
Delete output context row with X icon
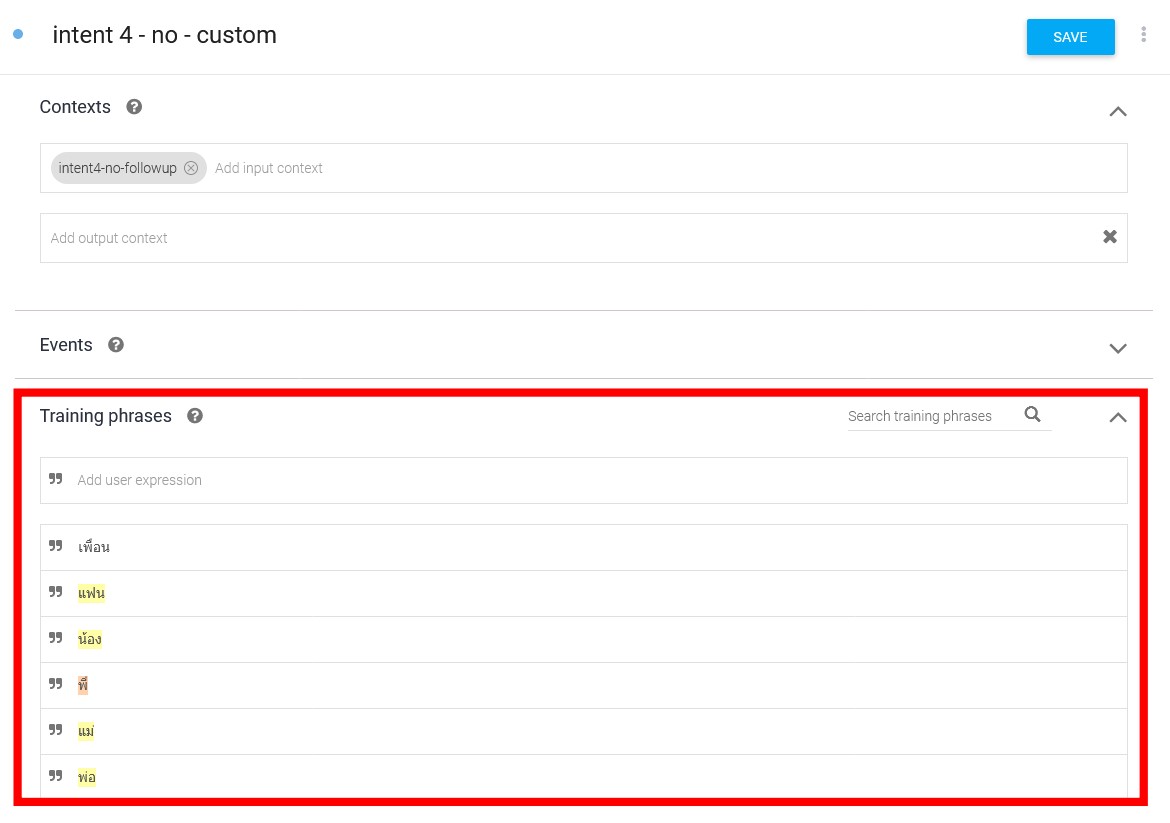[1110, 237]
